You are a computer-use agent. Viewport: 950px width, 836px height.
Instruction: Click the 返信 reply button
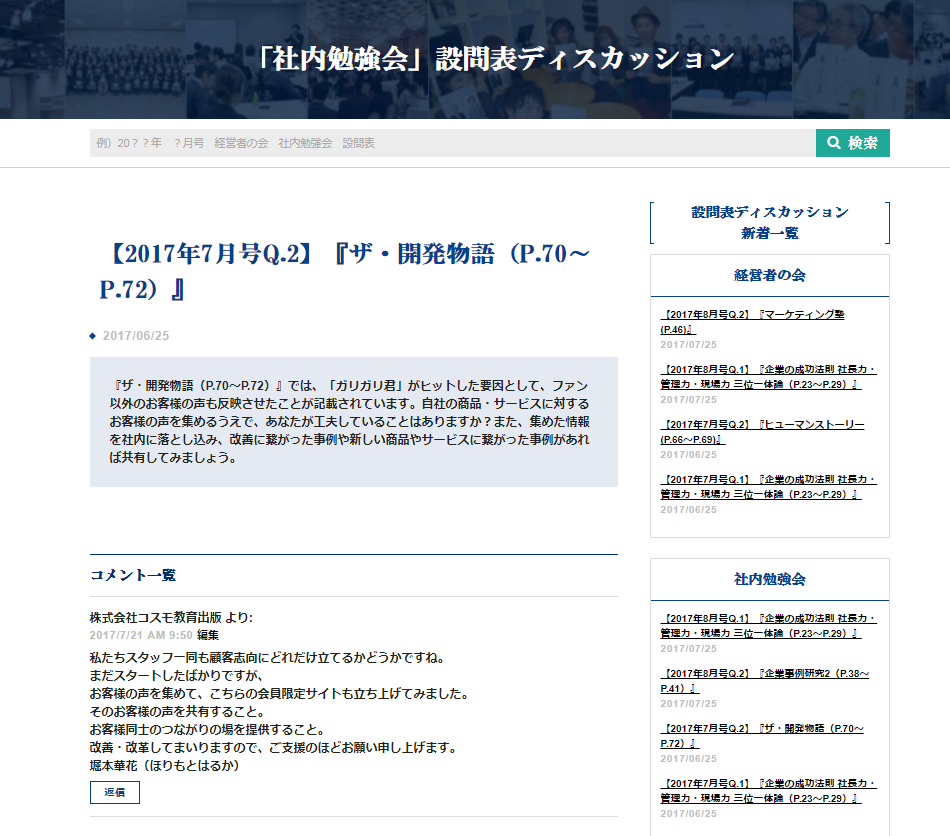115,792
